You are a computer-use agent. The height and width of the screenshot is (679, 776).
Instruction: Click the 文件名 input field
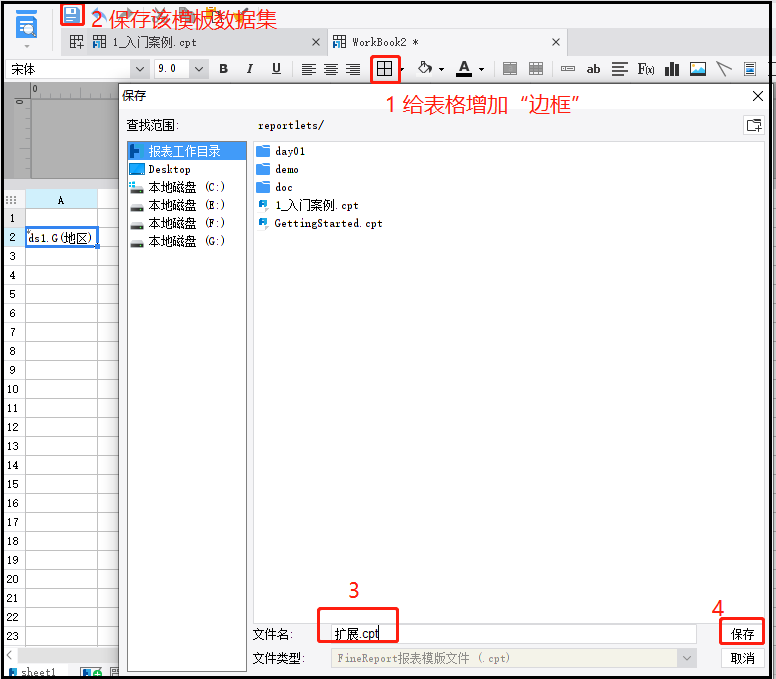pyautogui.click(x=514, y=634)
